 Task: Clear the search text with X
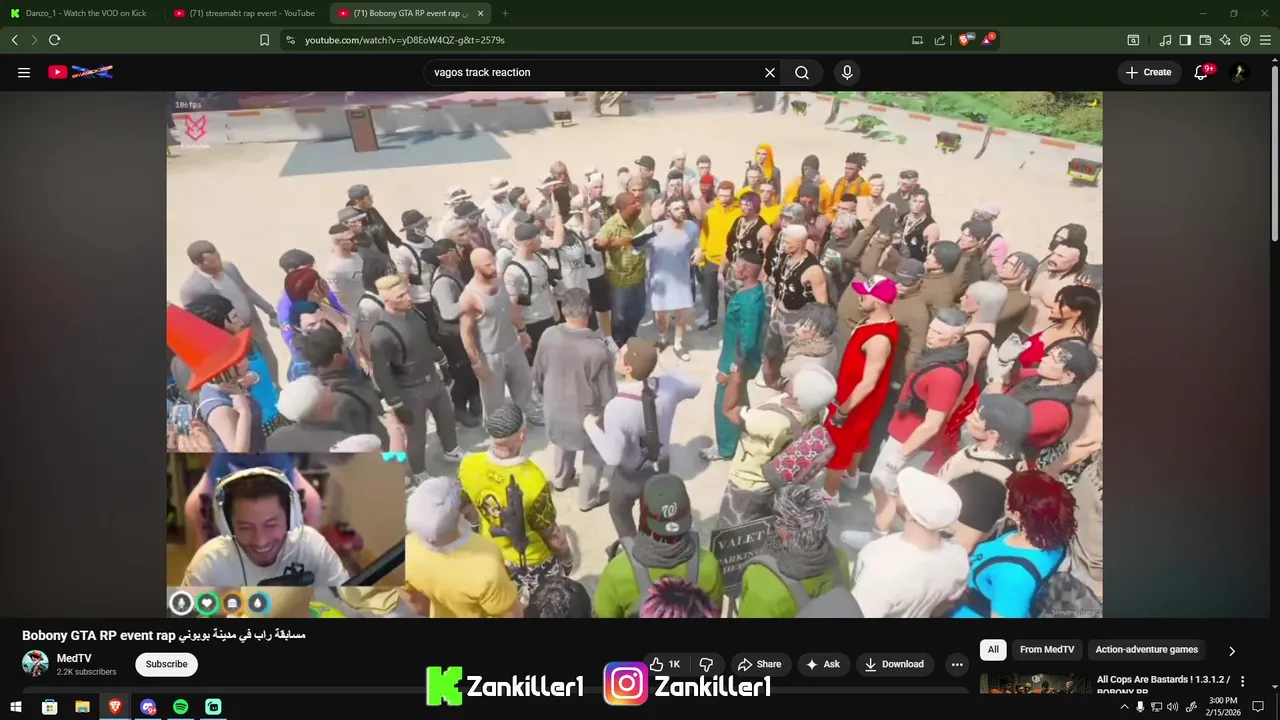pos(770,72)
